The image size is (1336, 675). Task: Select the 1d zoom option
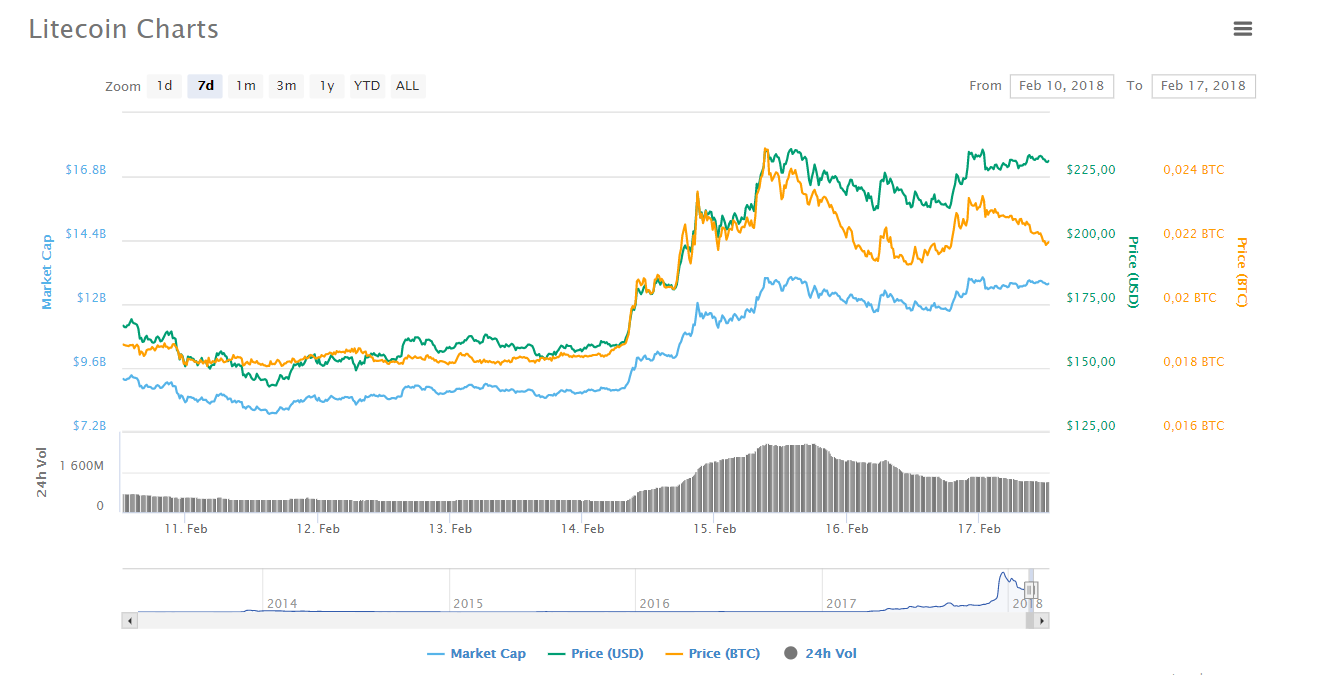tap(164, 86)
